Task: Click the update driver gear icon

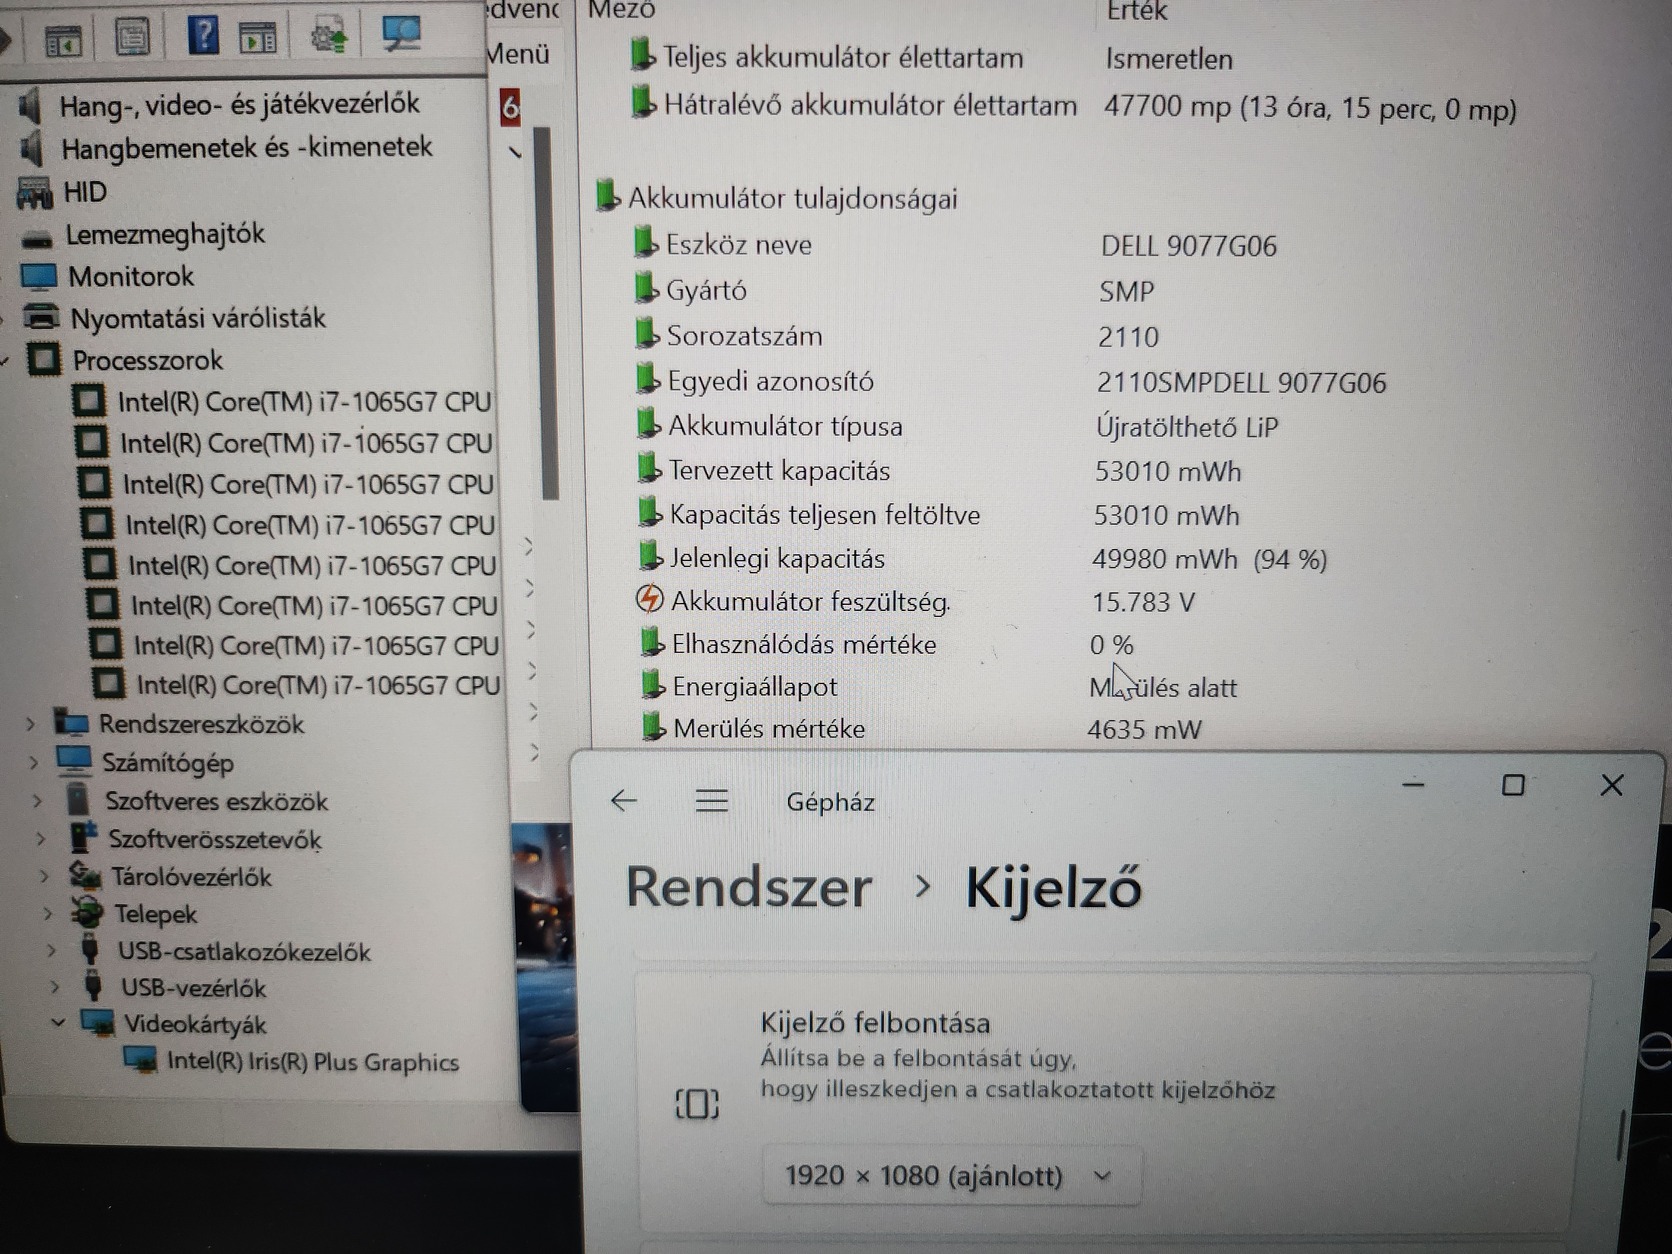Action: click(329, 36)
